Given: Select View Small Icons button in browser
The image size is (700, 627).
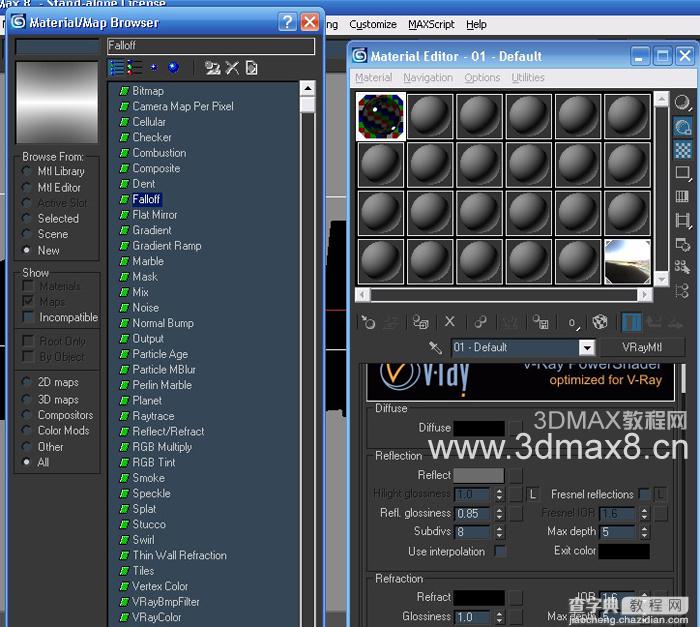Looking at the screenshot, I should [154, 68].
